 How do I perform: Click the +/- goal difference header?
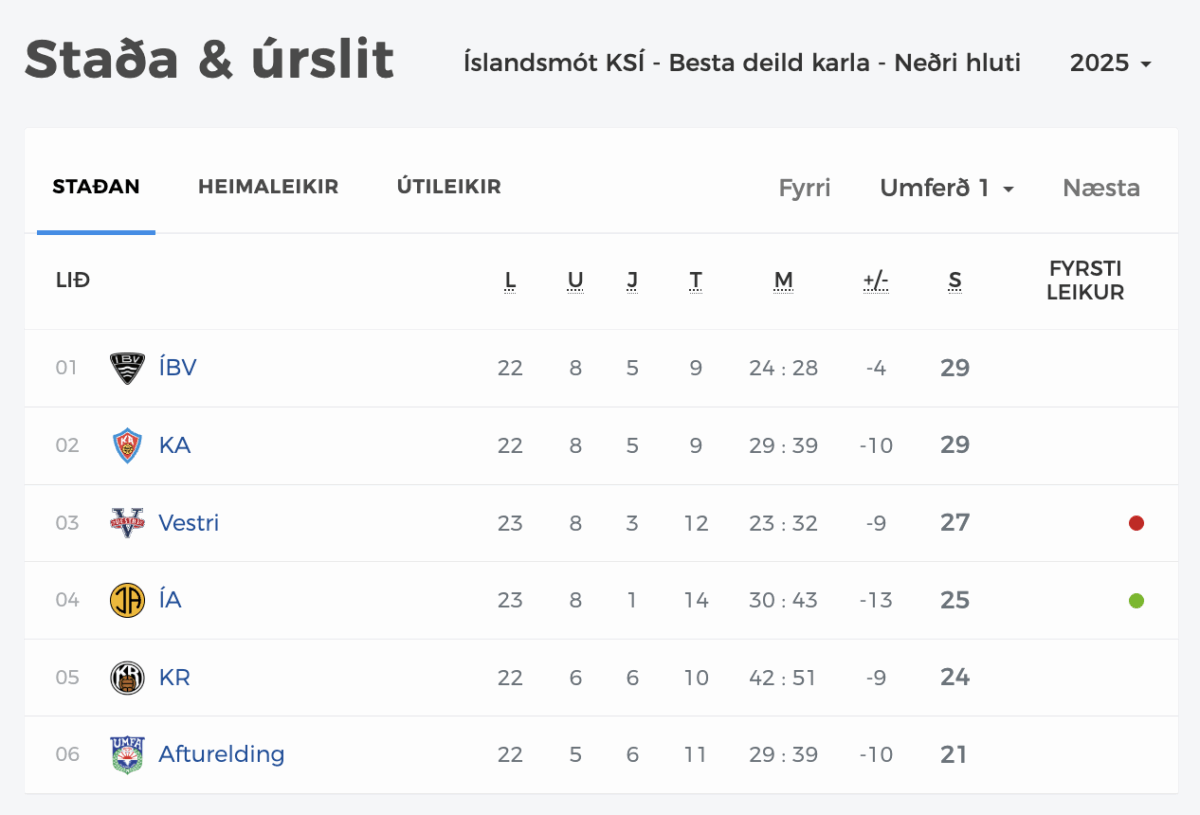click(876, 281)
